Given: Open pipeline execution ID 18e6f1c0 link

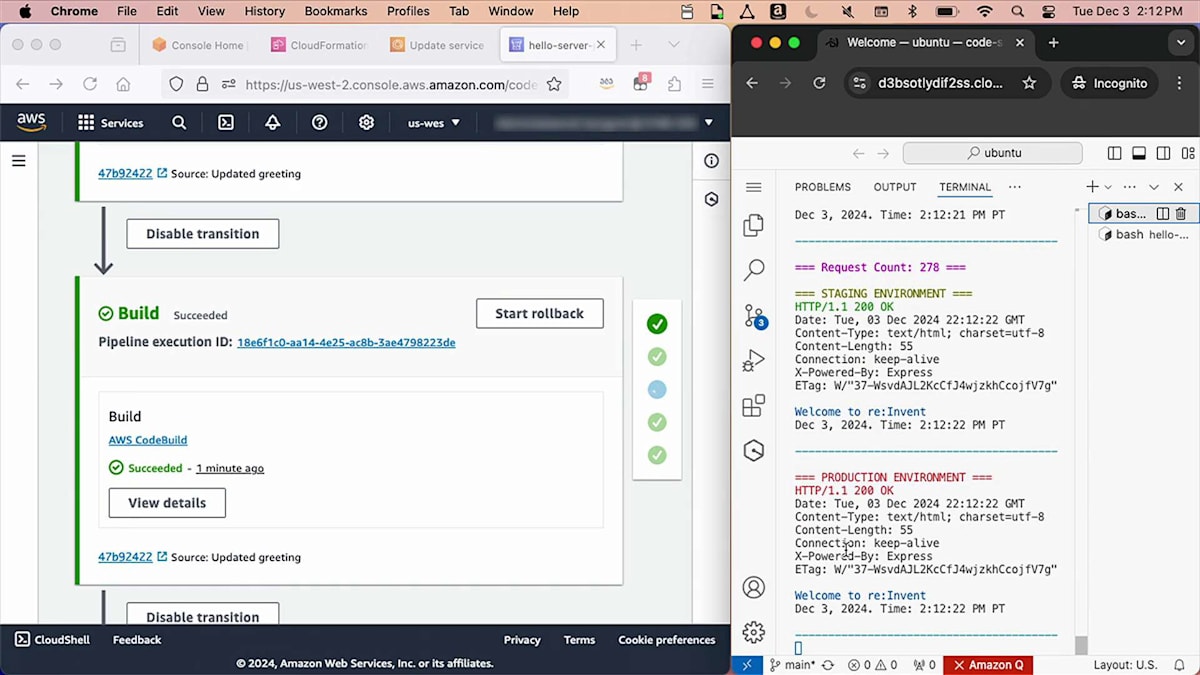Looking at the screenshot, I should click(x=346, y=342).
